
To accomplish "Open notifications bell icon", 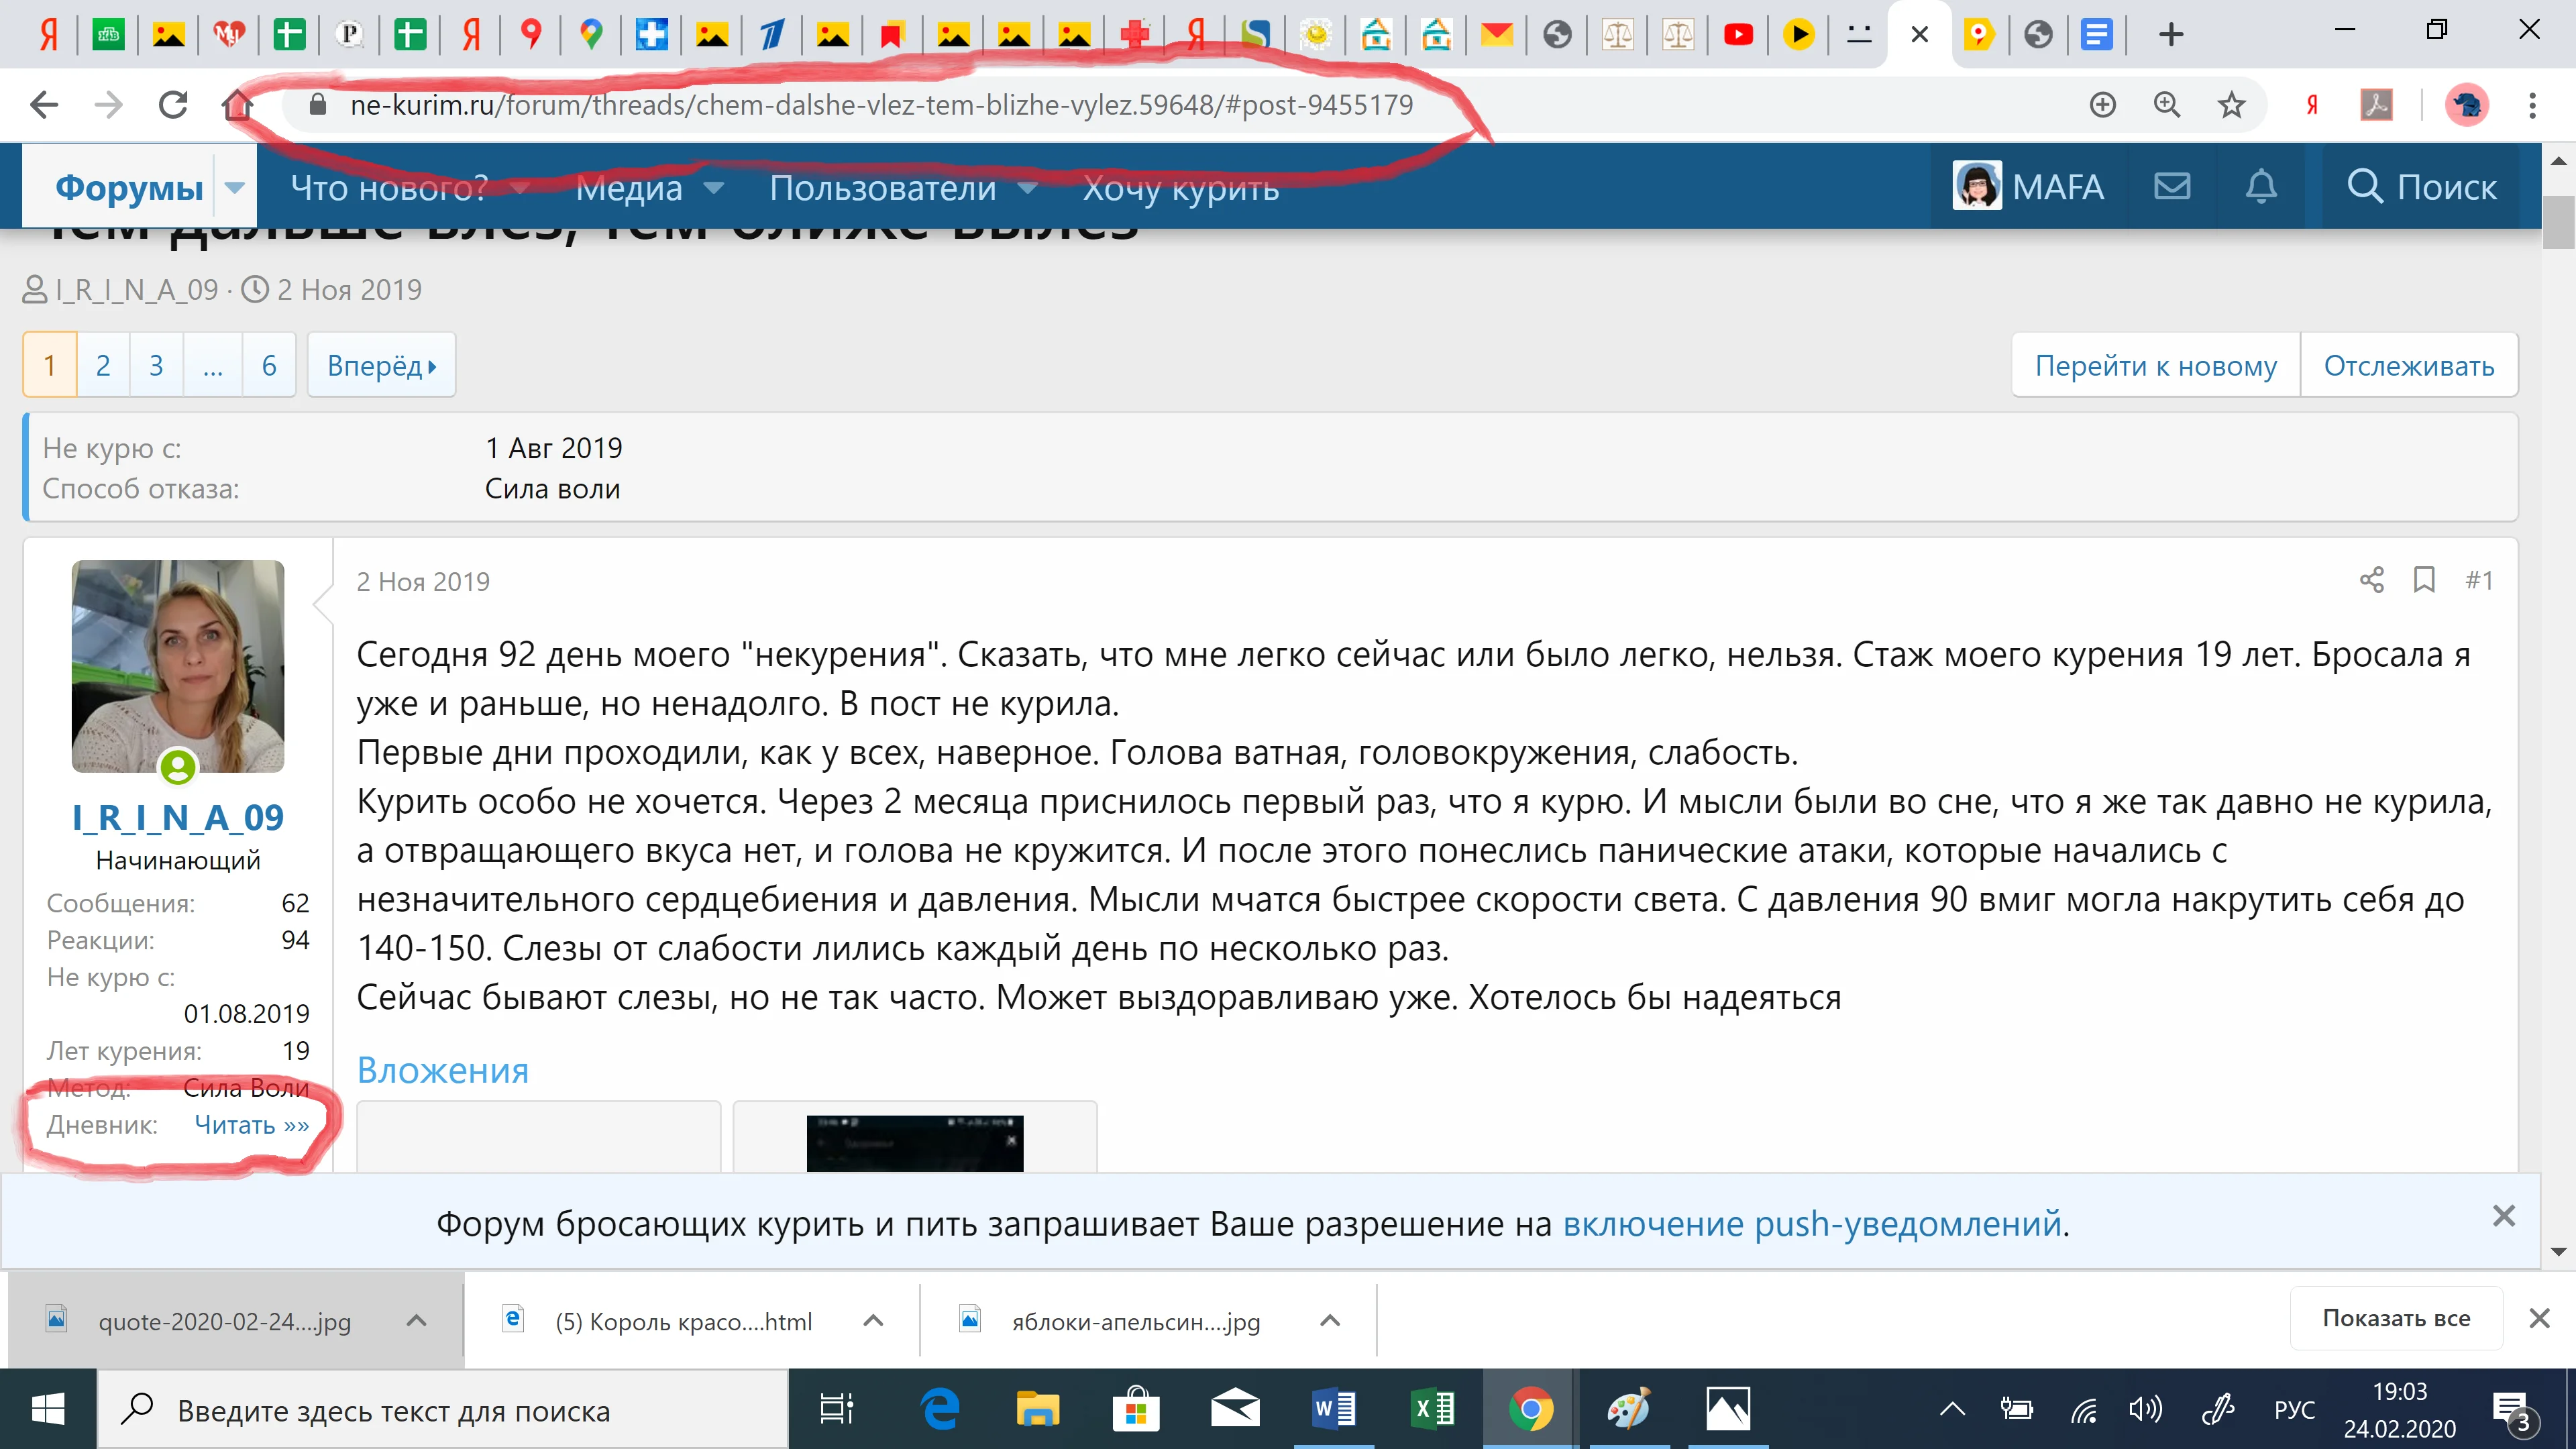I will [2263, 186].
